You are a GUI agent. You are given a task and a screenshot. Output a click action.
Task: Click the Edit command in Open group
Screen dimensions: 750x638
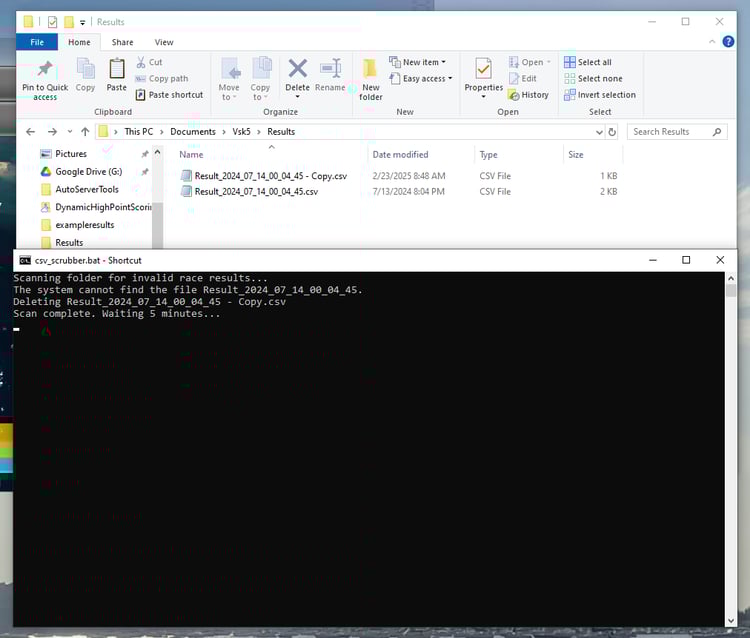[523, 78]
